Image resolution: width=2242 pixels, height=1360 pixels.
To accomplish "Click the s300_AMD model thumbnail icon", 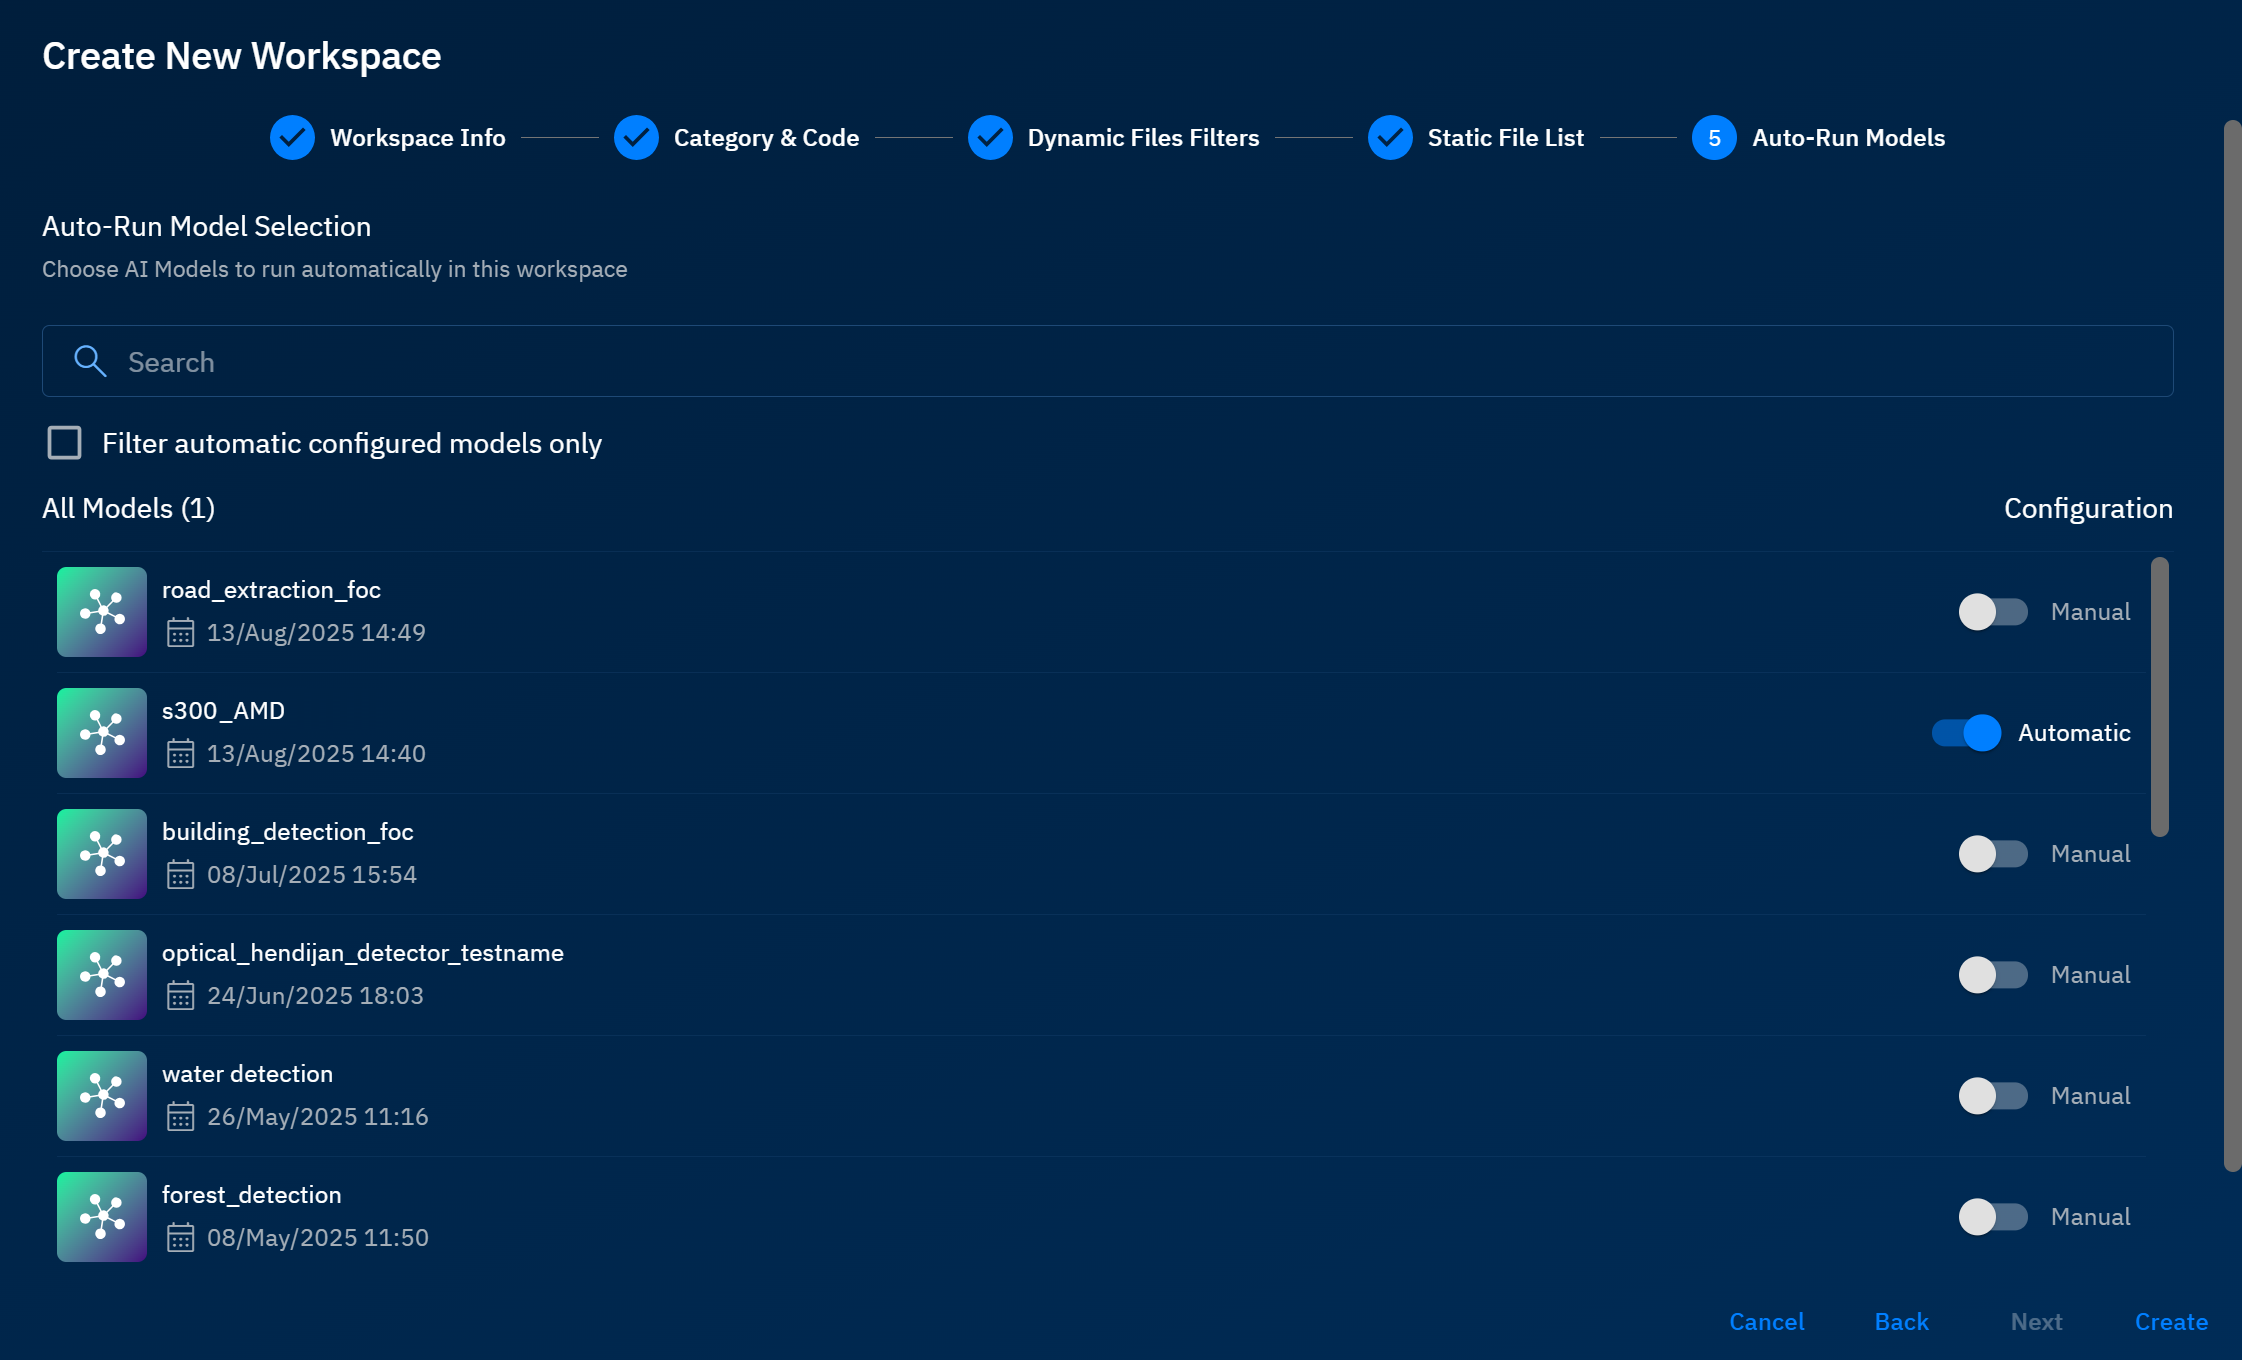I will pos(102,733).
